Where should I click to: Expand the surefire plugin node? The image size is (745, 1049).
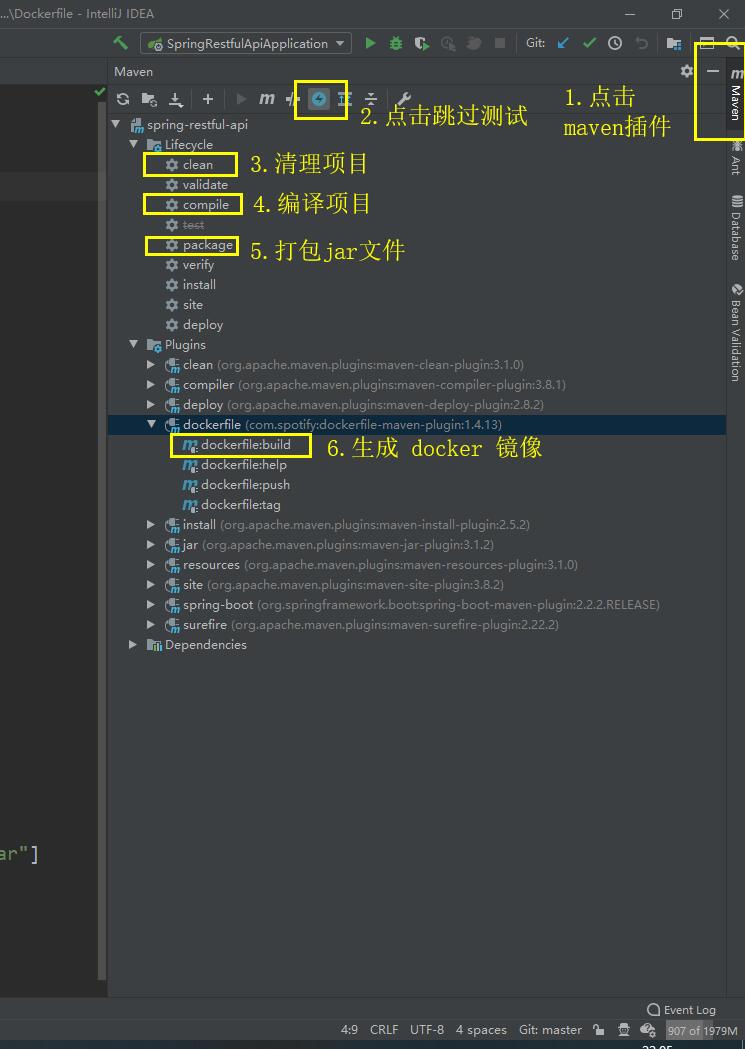pyautogui.click(x=151, y=625)
